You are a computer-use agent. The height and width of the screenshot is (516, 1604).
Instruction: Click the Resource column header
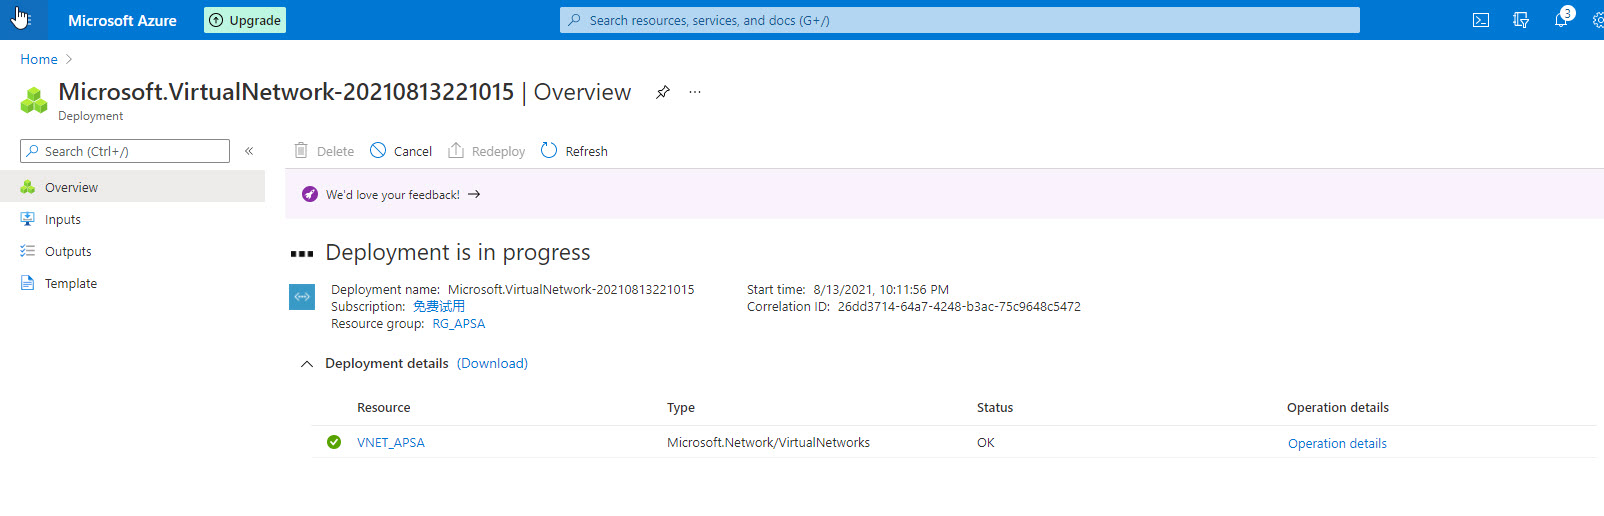(x=384, y=407)
